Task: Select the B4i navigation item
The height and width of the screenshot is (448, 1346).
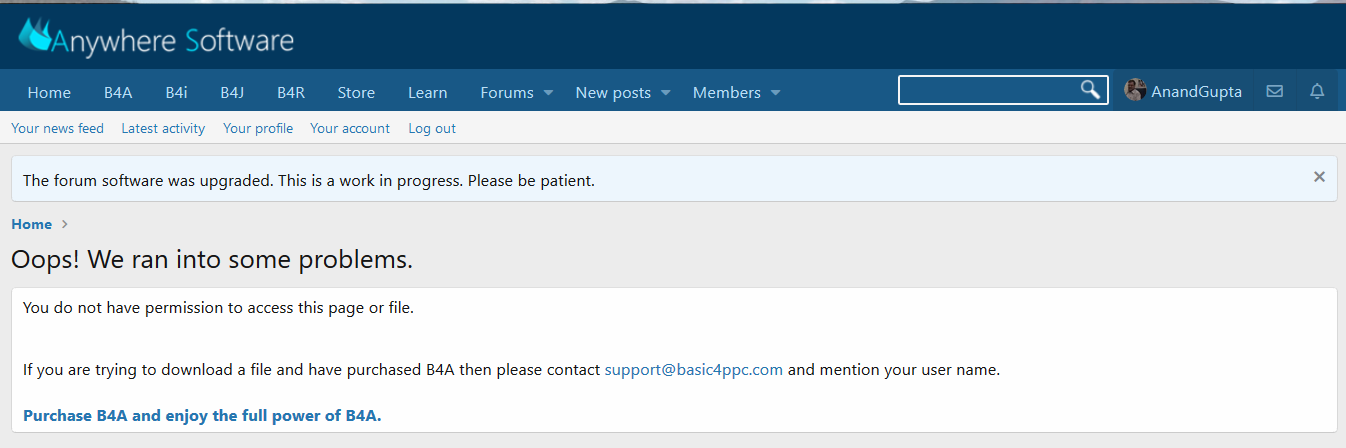Action: tap(176, 93)
